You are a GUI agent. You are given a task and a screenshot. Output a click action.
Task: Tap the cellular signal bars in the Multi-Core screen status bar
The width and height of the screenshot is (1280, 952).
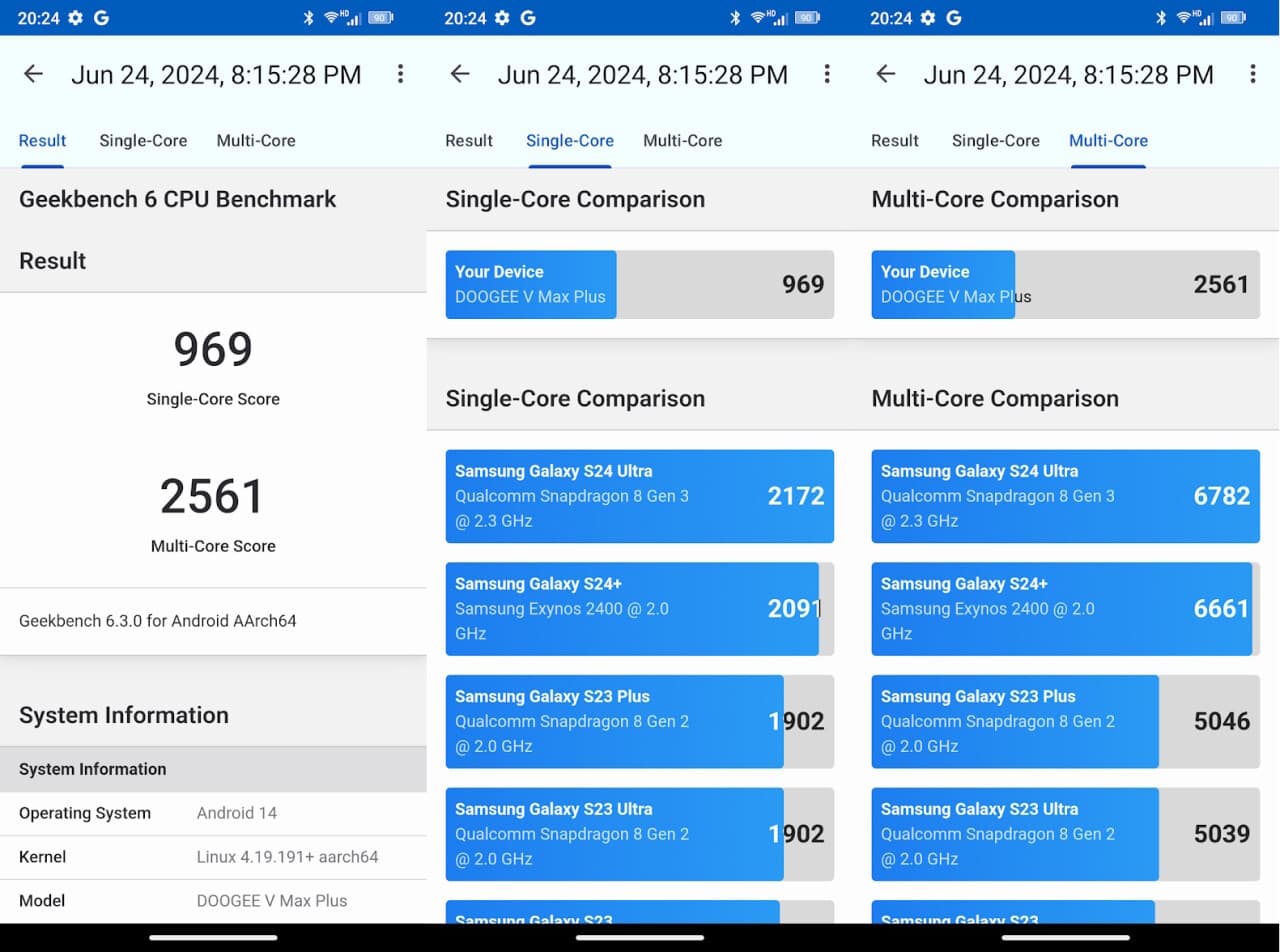click(1206, 19)
